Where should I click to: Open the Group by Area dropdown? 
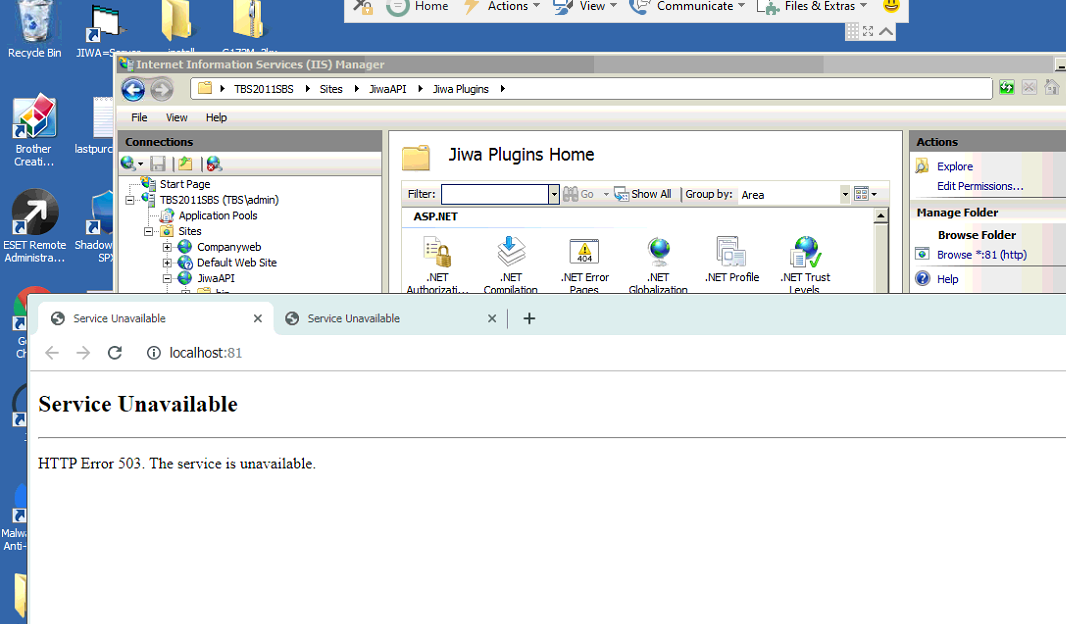click(x=845, y=195)
